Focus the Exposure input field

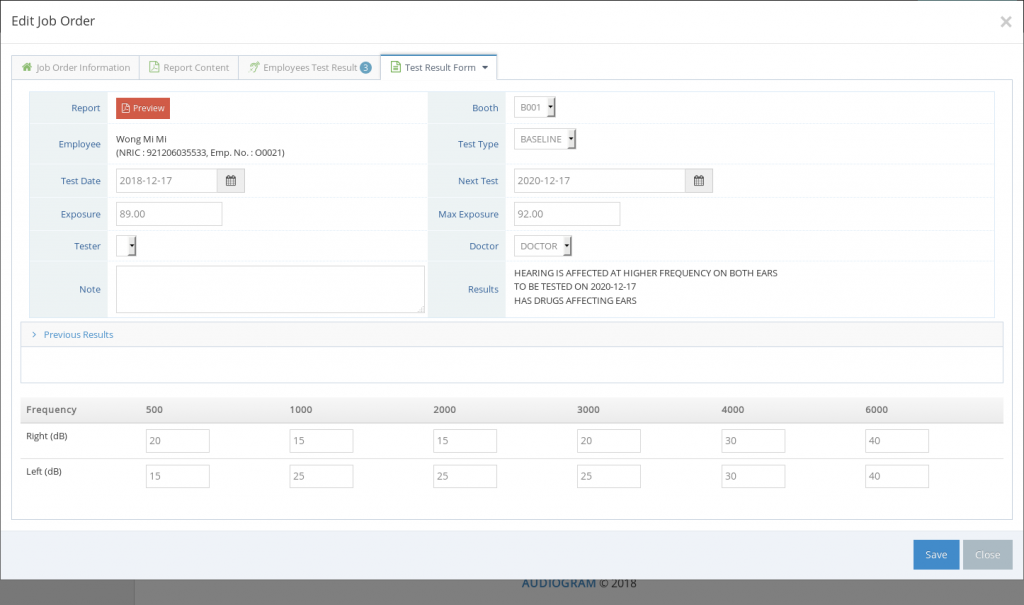click(169, 214)
